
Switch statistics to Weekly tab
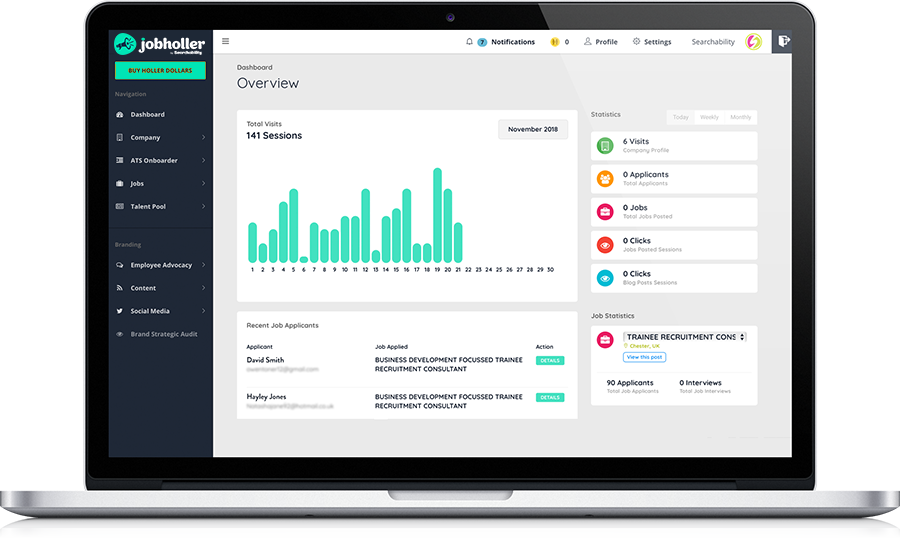click(x=709, y=117)
